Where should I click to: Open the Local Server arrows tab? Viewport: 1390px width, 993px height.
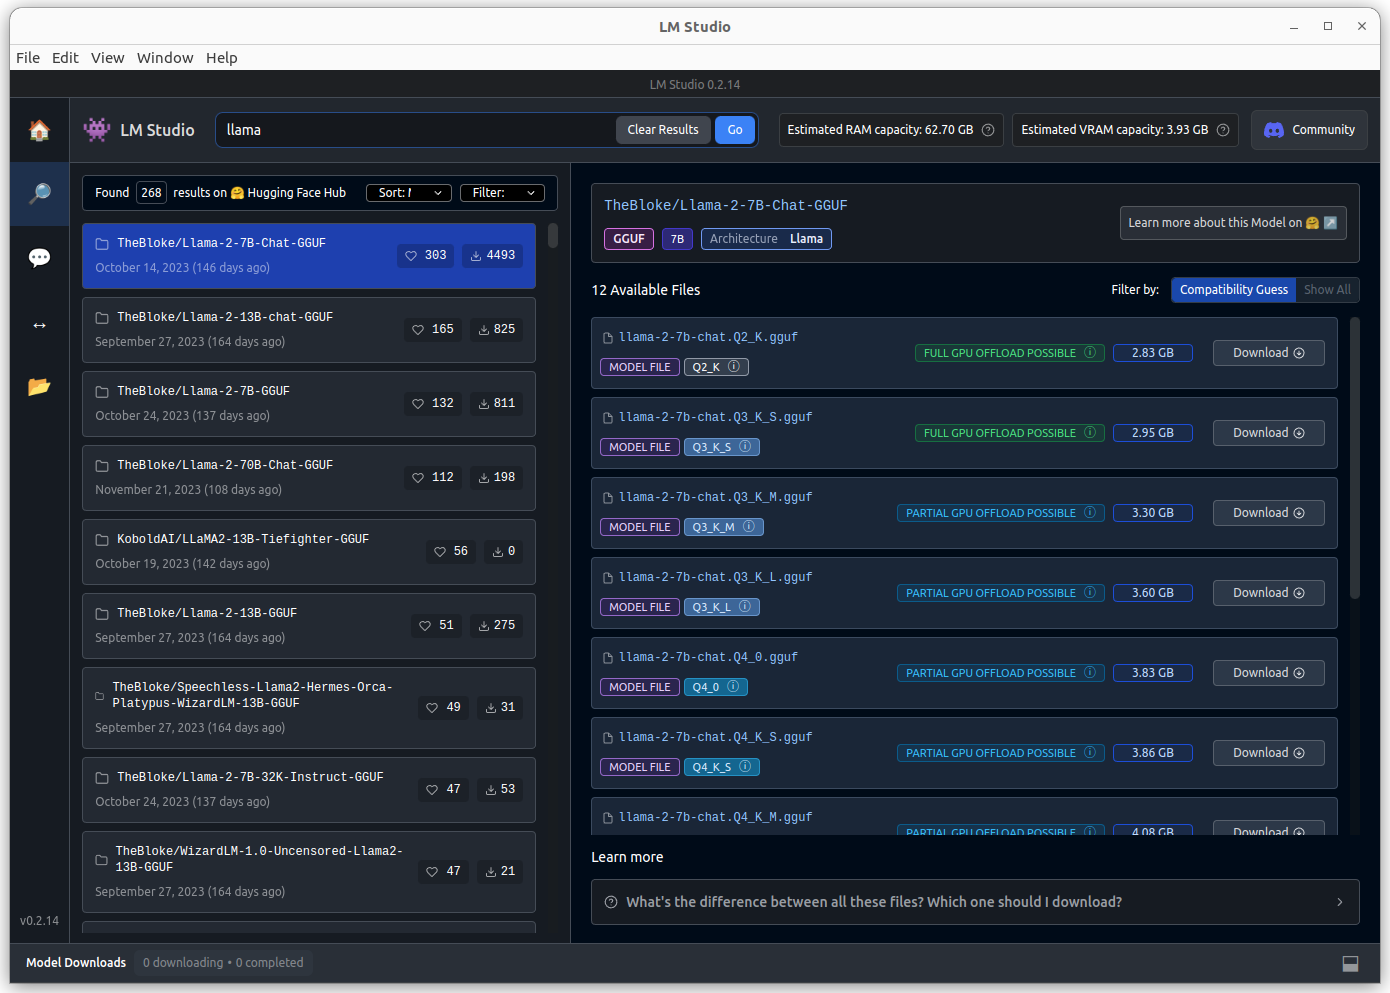39,325
